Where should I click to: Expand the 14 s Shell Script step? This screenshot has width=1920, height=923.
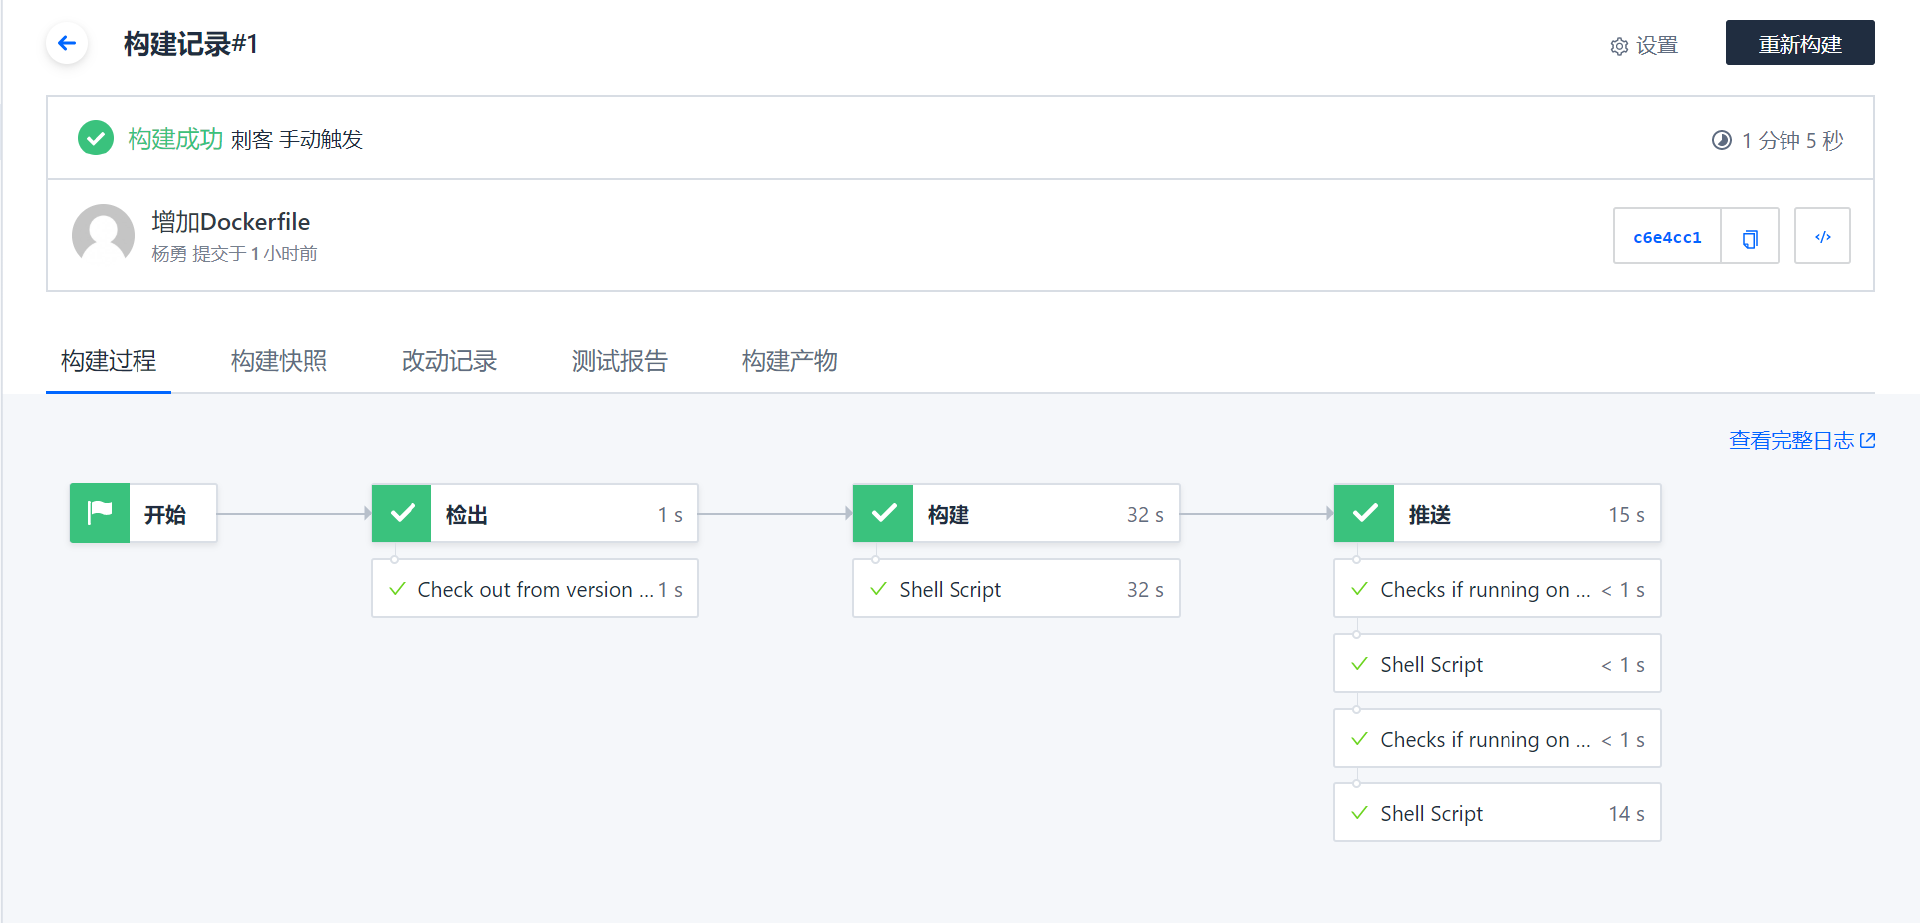point(1497,813)
